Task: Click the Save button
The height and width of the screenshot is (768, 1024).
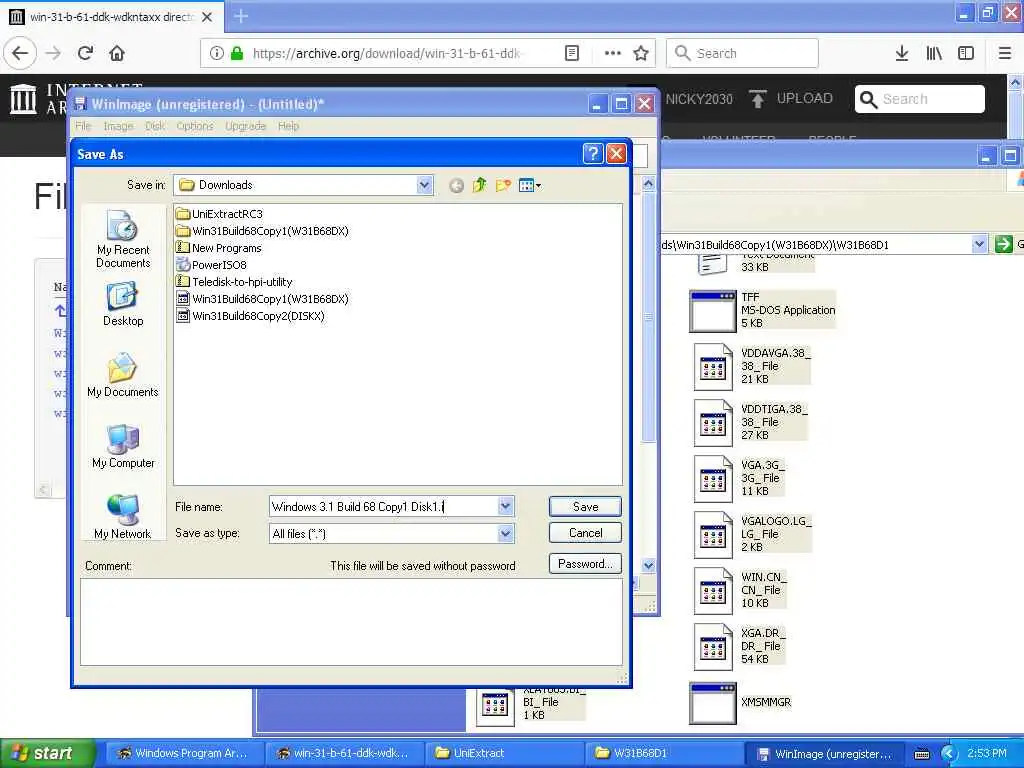Action: [585, 506]
